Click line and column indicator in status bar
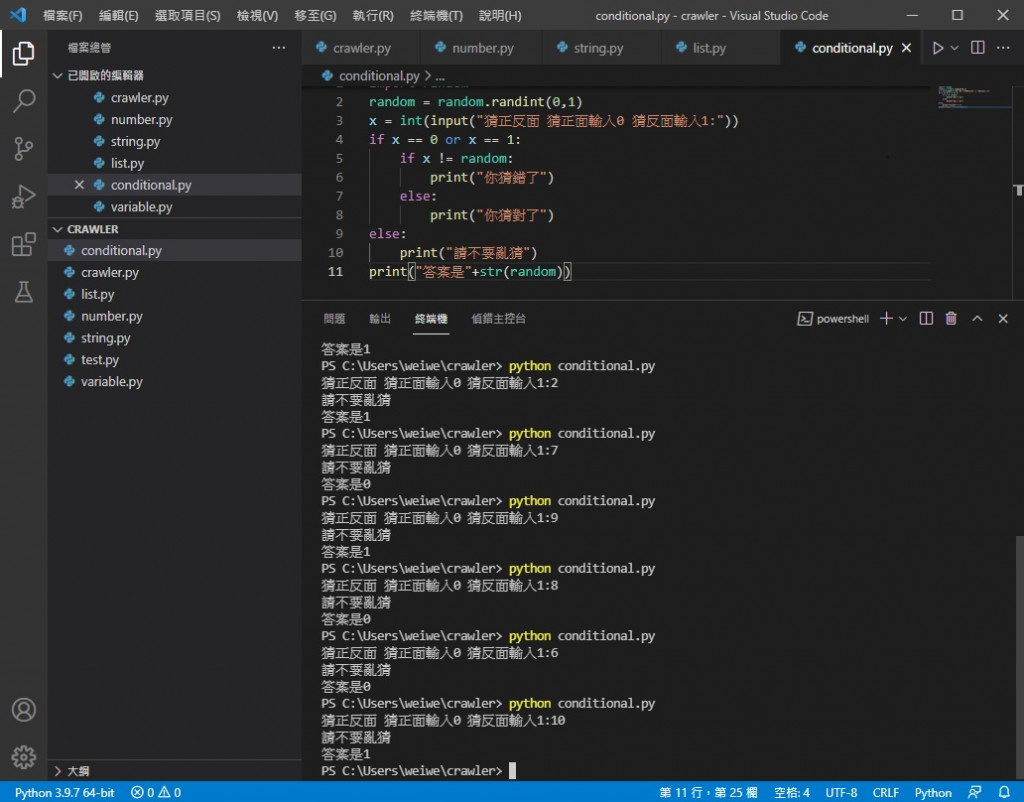 click(709, 793)
